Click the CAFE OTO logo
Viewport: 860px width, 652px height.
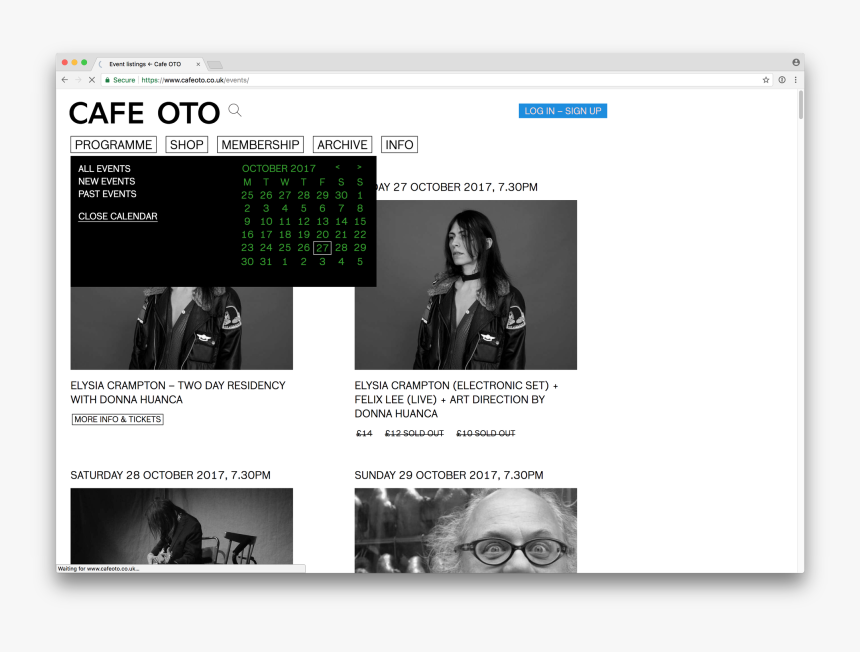(144, 113)
